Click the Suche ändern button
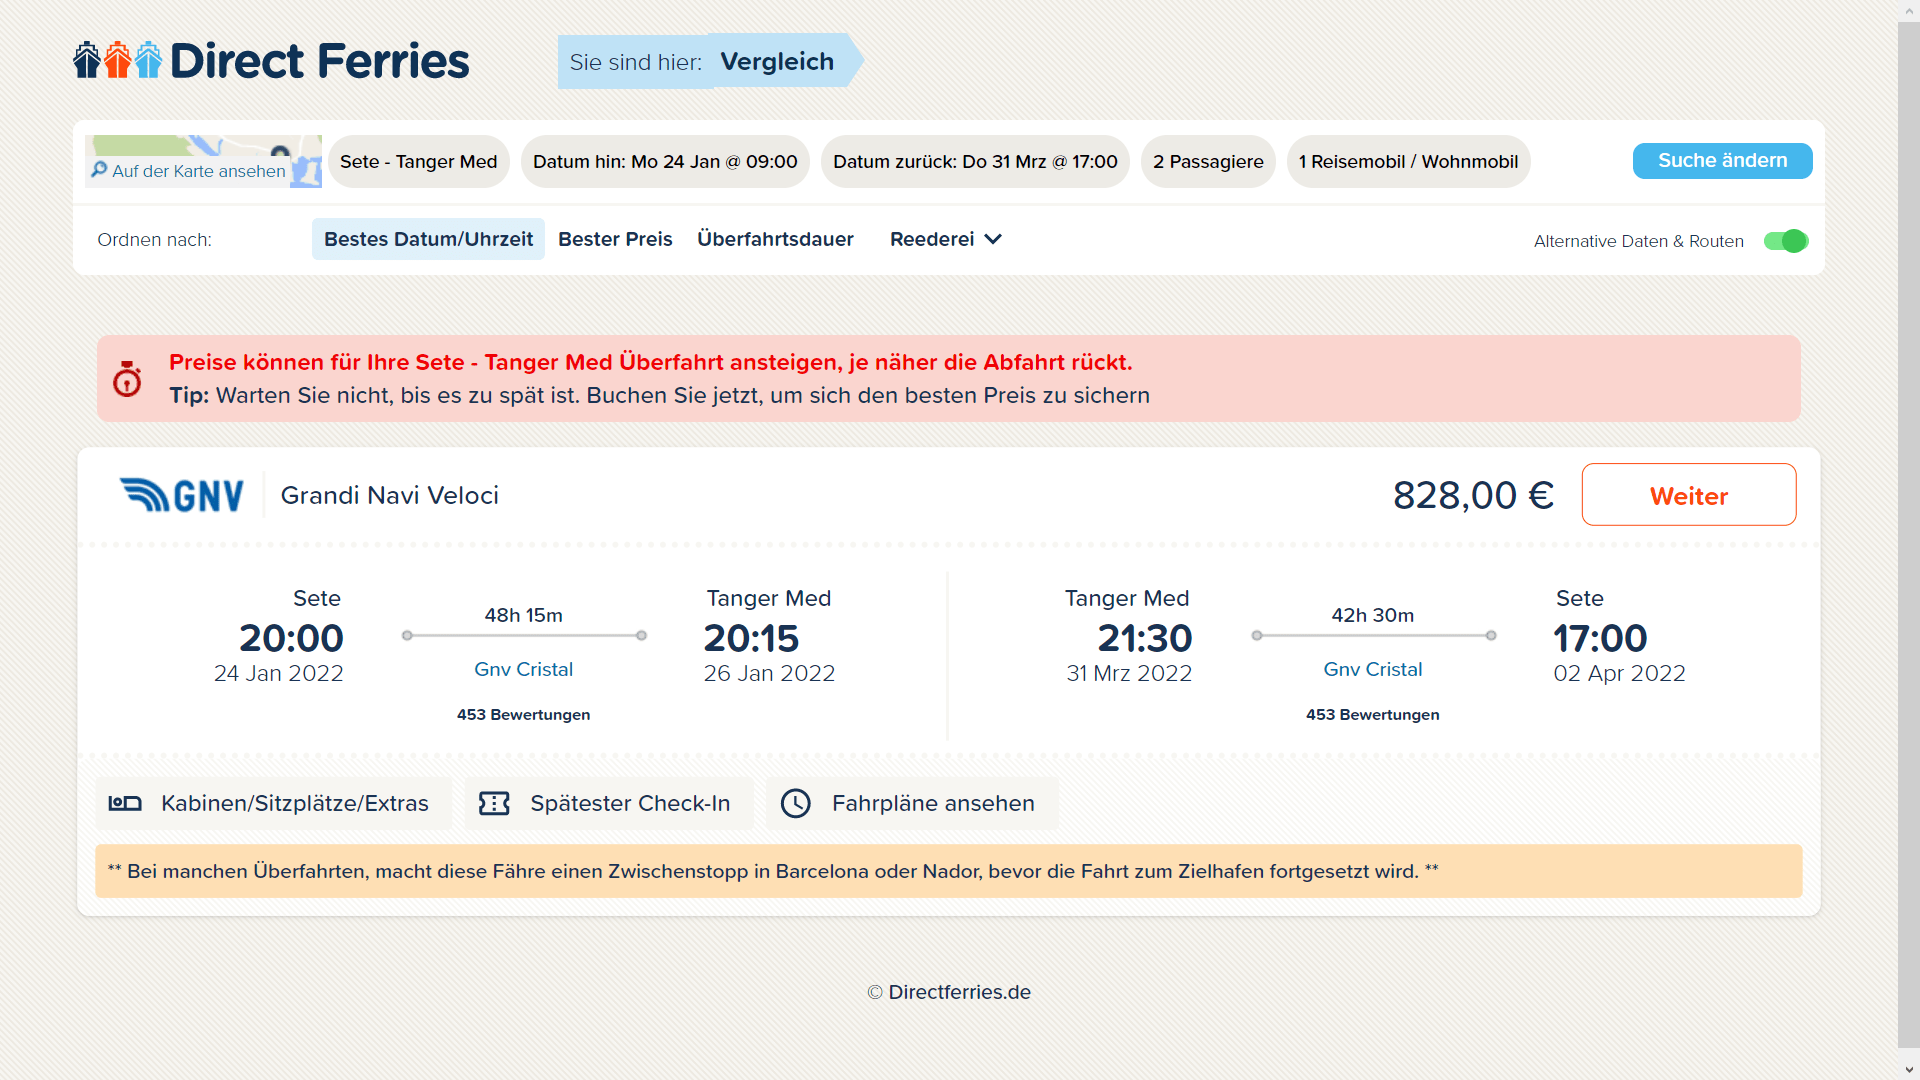 (x=1722, y=161)
